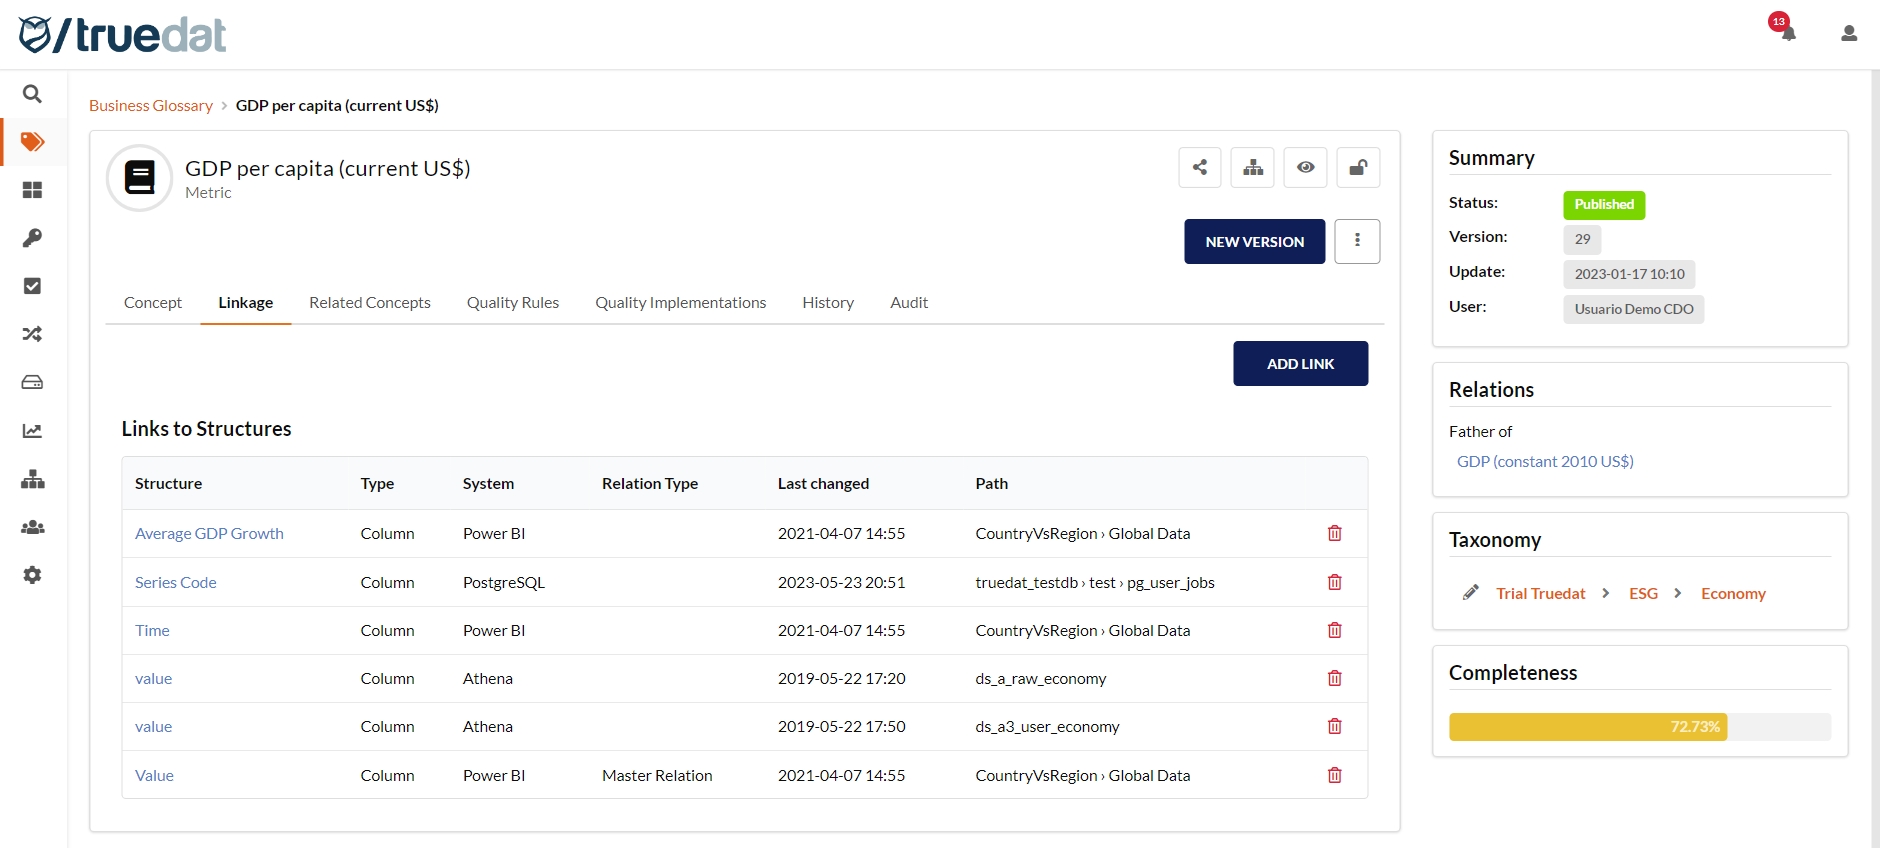The image size is (1880, 848).
Task: Toggle the lock icon button
Action: 1357,168
